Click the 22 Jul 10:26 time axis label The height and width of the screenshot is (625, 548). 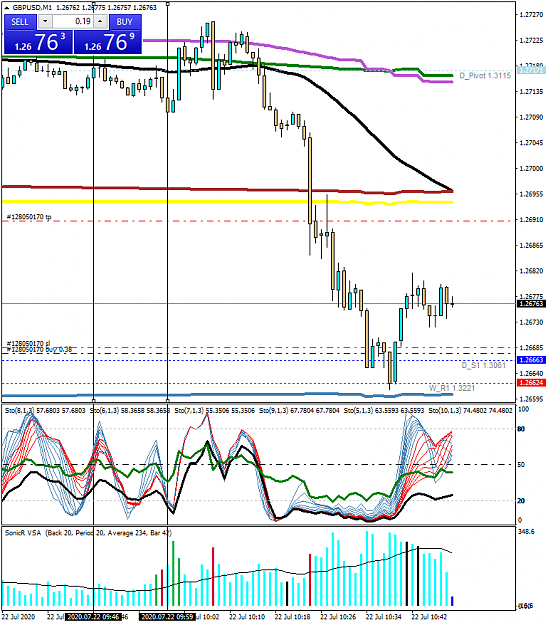click(x=338, y=617)
